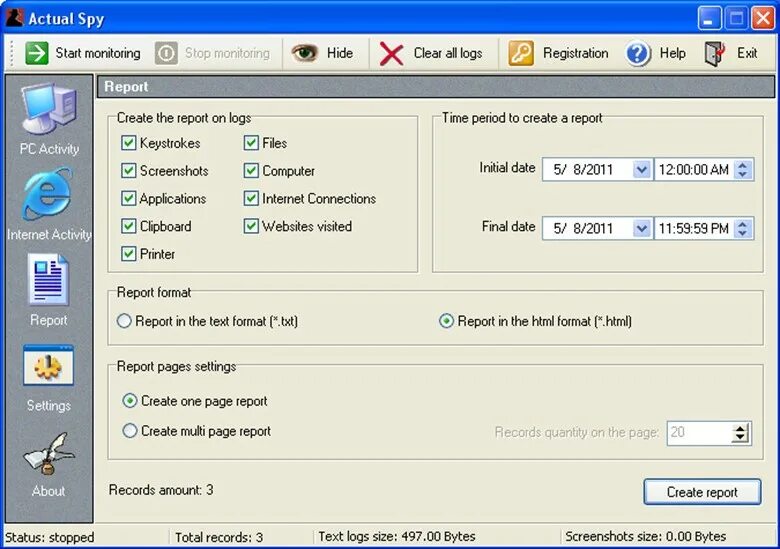780x549 pixels.
Task: Increase records quantity on the page
Action: point(740,428)
